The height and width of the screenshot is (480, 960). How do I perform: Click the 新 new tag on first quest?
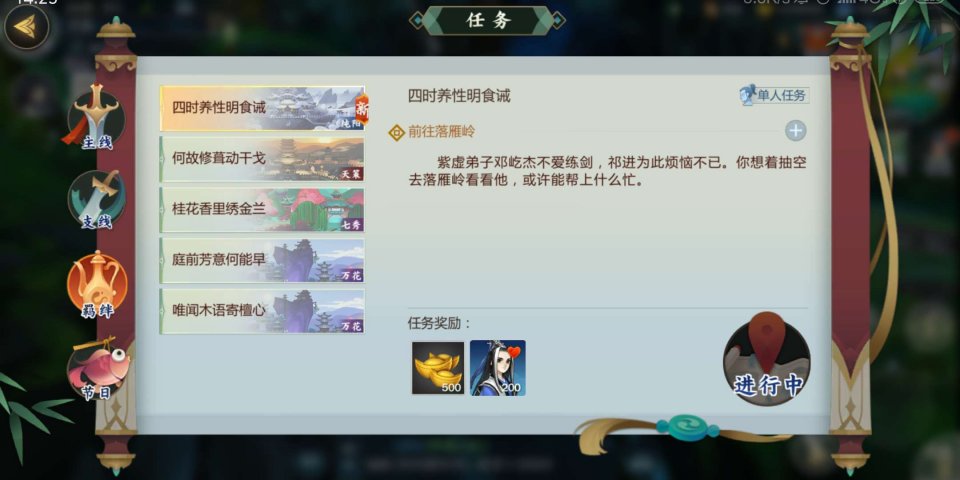(362, 110)
